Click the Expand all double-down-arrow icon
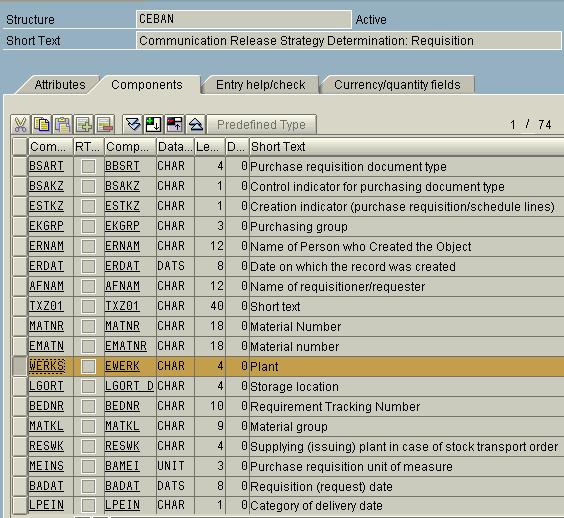Screen dimensions: 564x518 click(133, 124)
